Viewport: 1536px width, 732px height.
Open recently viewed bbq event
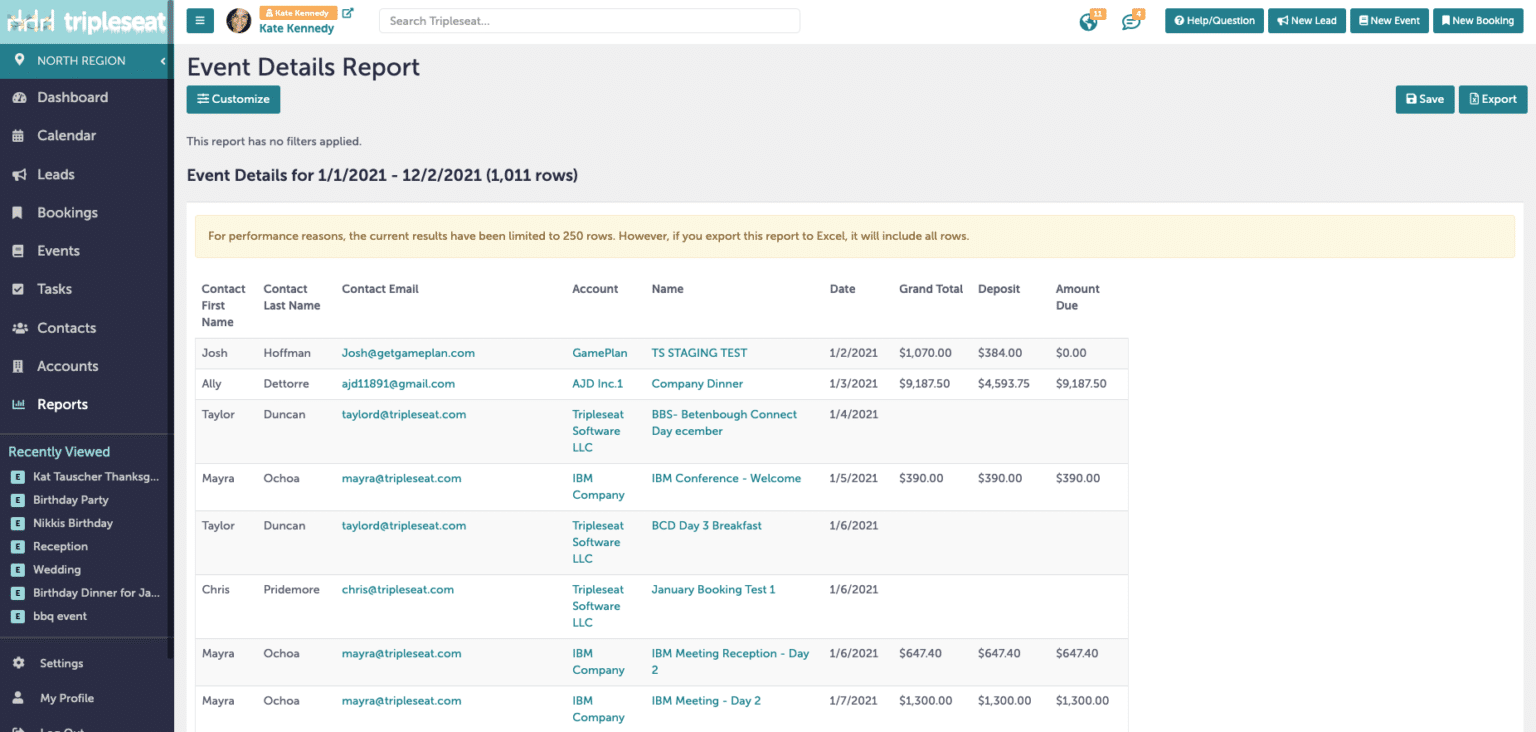(59, 617)
